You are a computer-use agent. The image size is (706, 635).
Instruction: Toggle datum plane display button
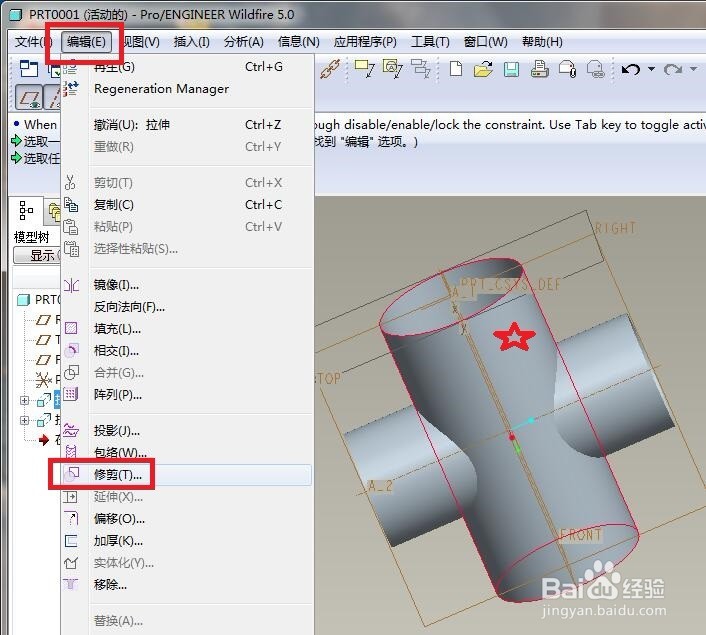(x=29, y=97)
